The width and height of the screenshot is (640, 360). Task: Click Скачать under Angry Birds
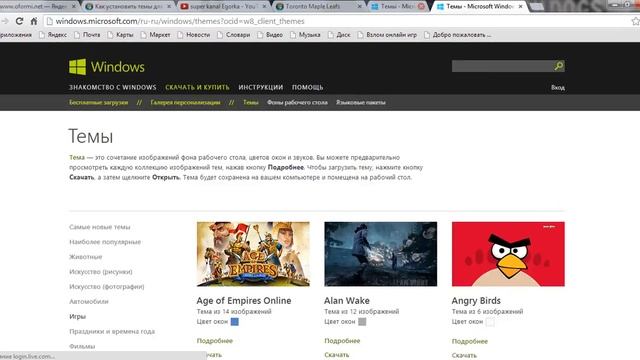pos(464,355)
